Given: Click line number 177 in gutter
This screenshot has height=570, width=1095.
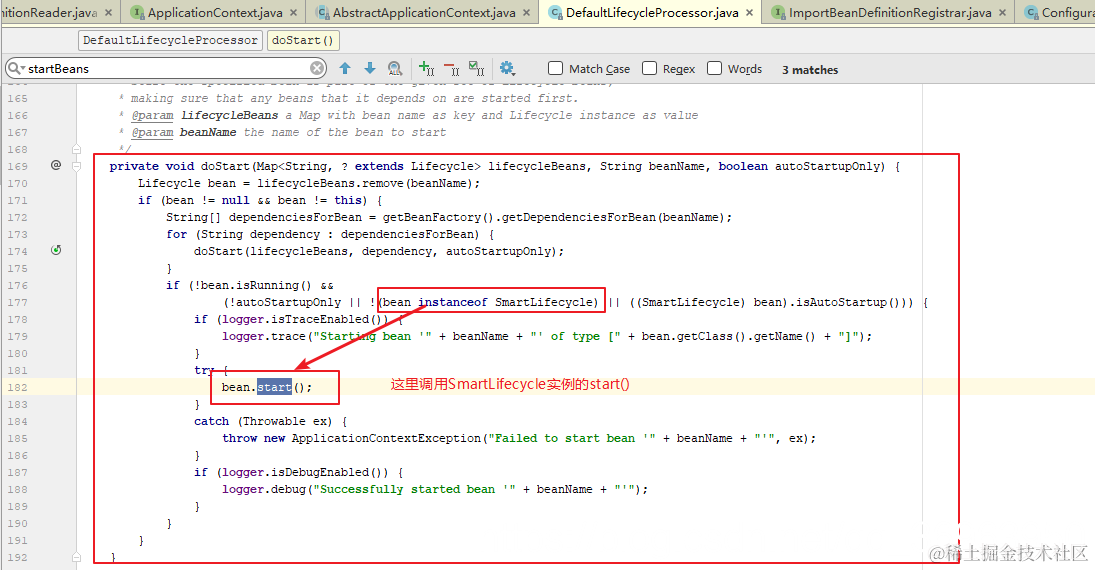Looking at the screenshot, I should click(17, 302).
